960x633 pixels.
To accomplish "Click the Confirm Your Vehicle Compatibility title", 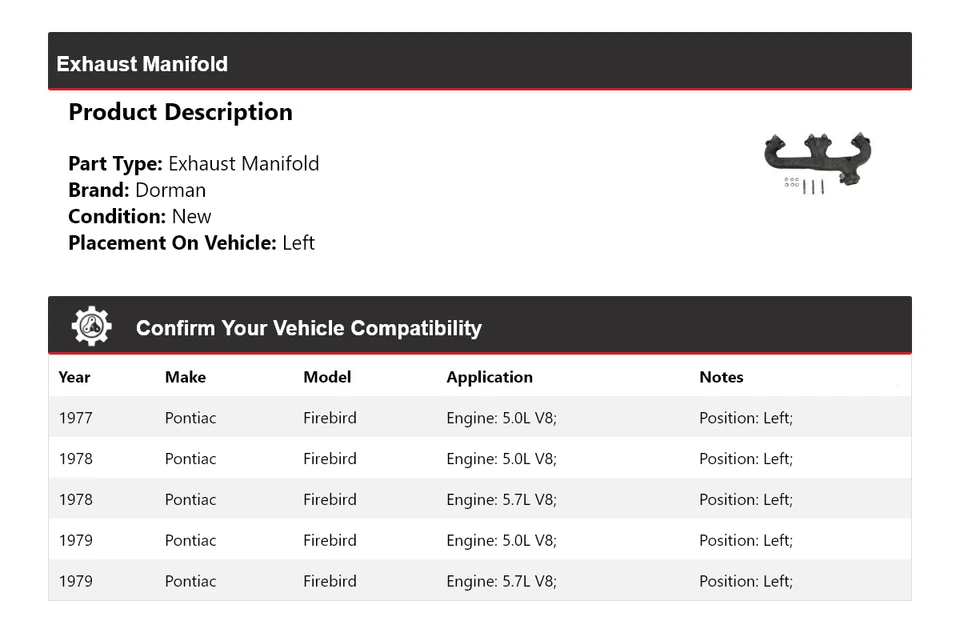I will (x=308, y=328).
